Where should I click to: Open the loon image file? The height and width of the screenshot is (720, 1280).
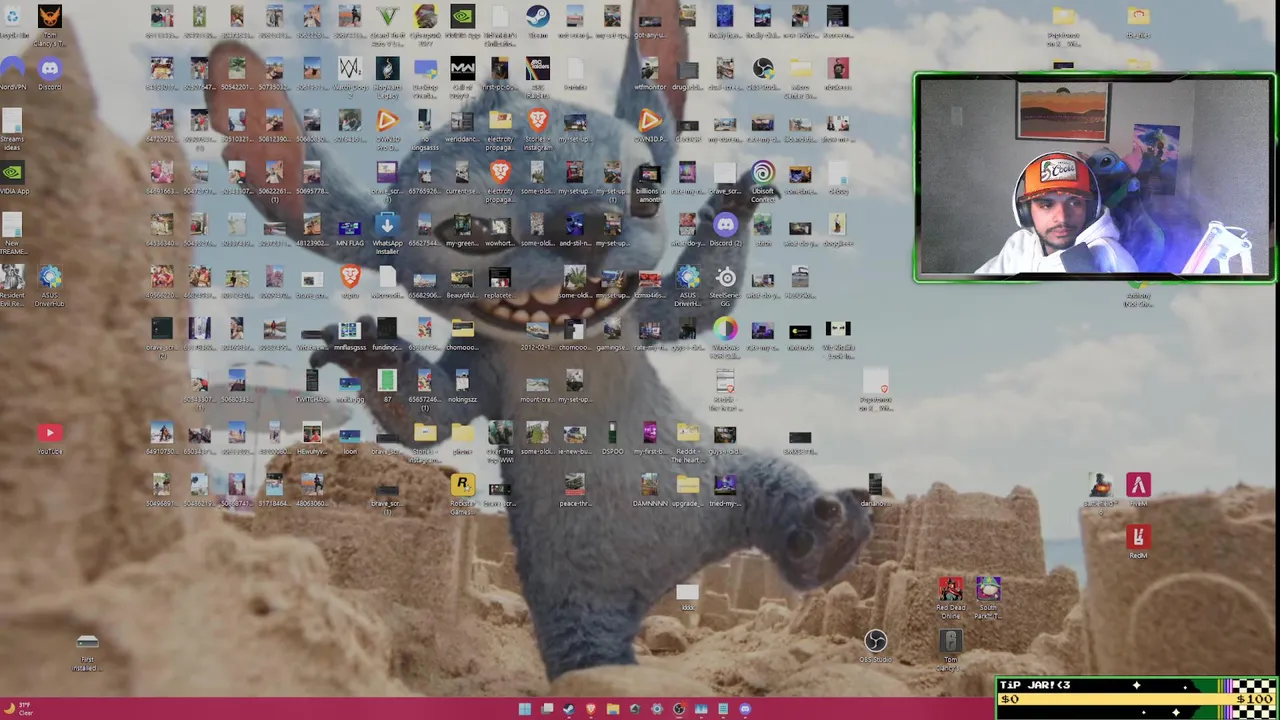(x=349, y=438)
